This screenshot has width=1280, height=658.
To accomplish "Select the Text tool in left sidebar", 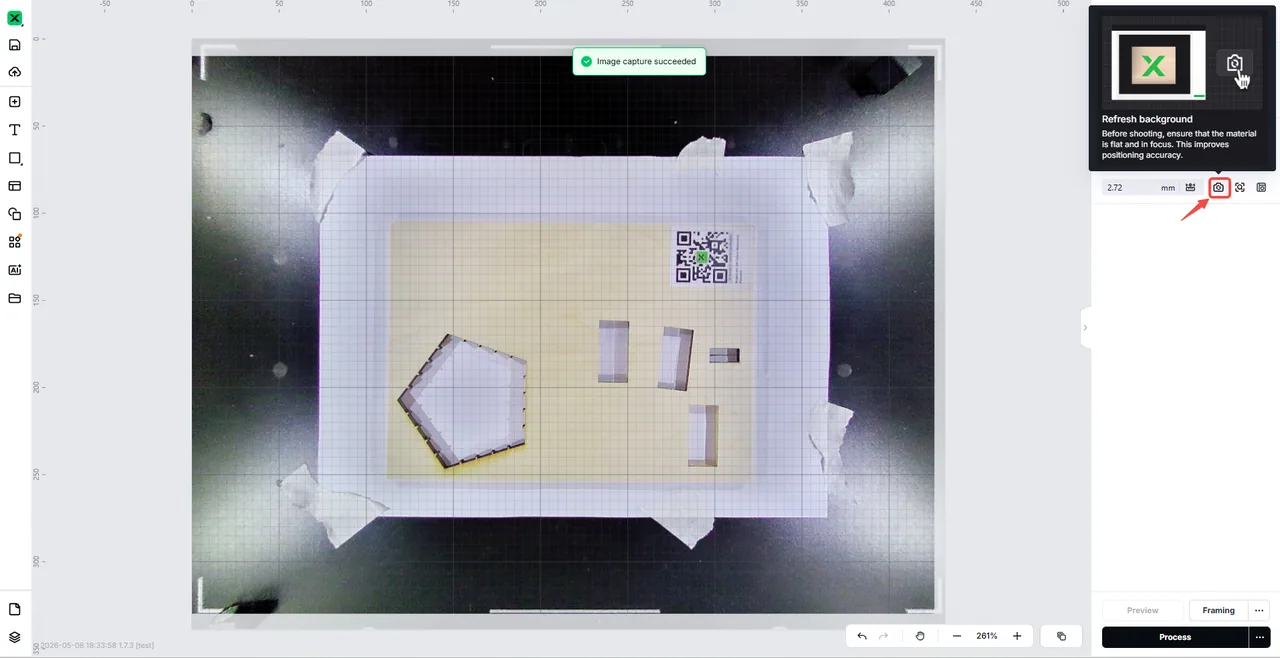I will [x=15, y=130].
